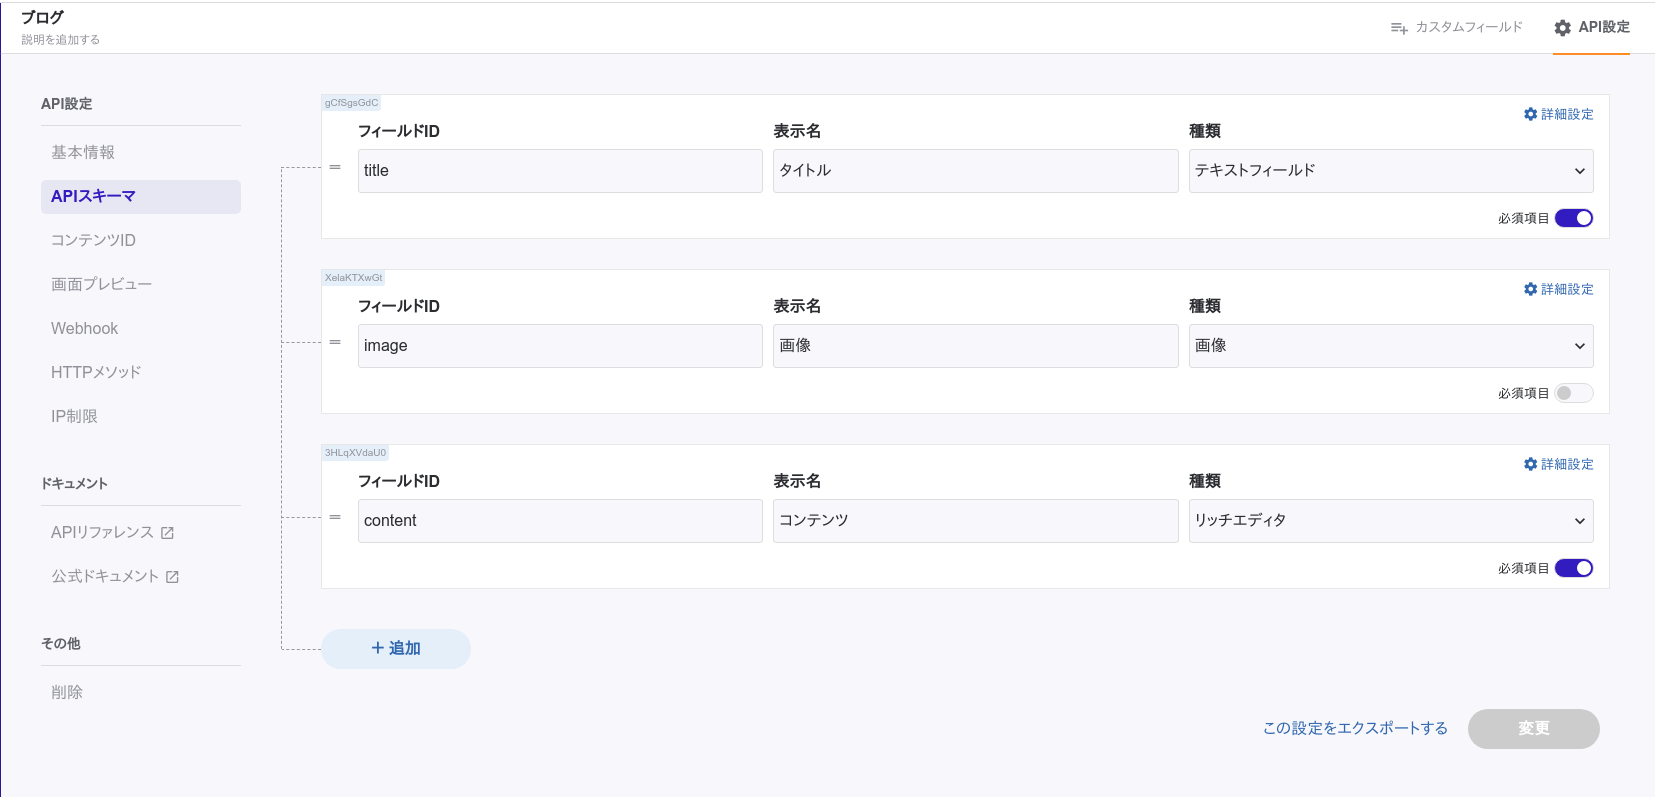Click the gear icon in image field's 詳細設定
Image resolution: width=1655 pixels, height=797 pixels.
[x=1530, y=289]
